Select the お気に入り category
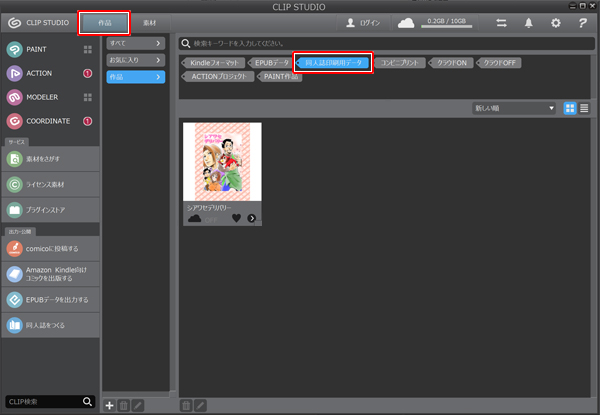 tap(136, 60)
